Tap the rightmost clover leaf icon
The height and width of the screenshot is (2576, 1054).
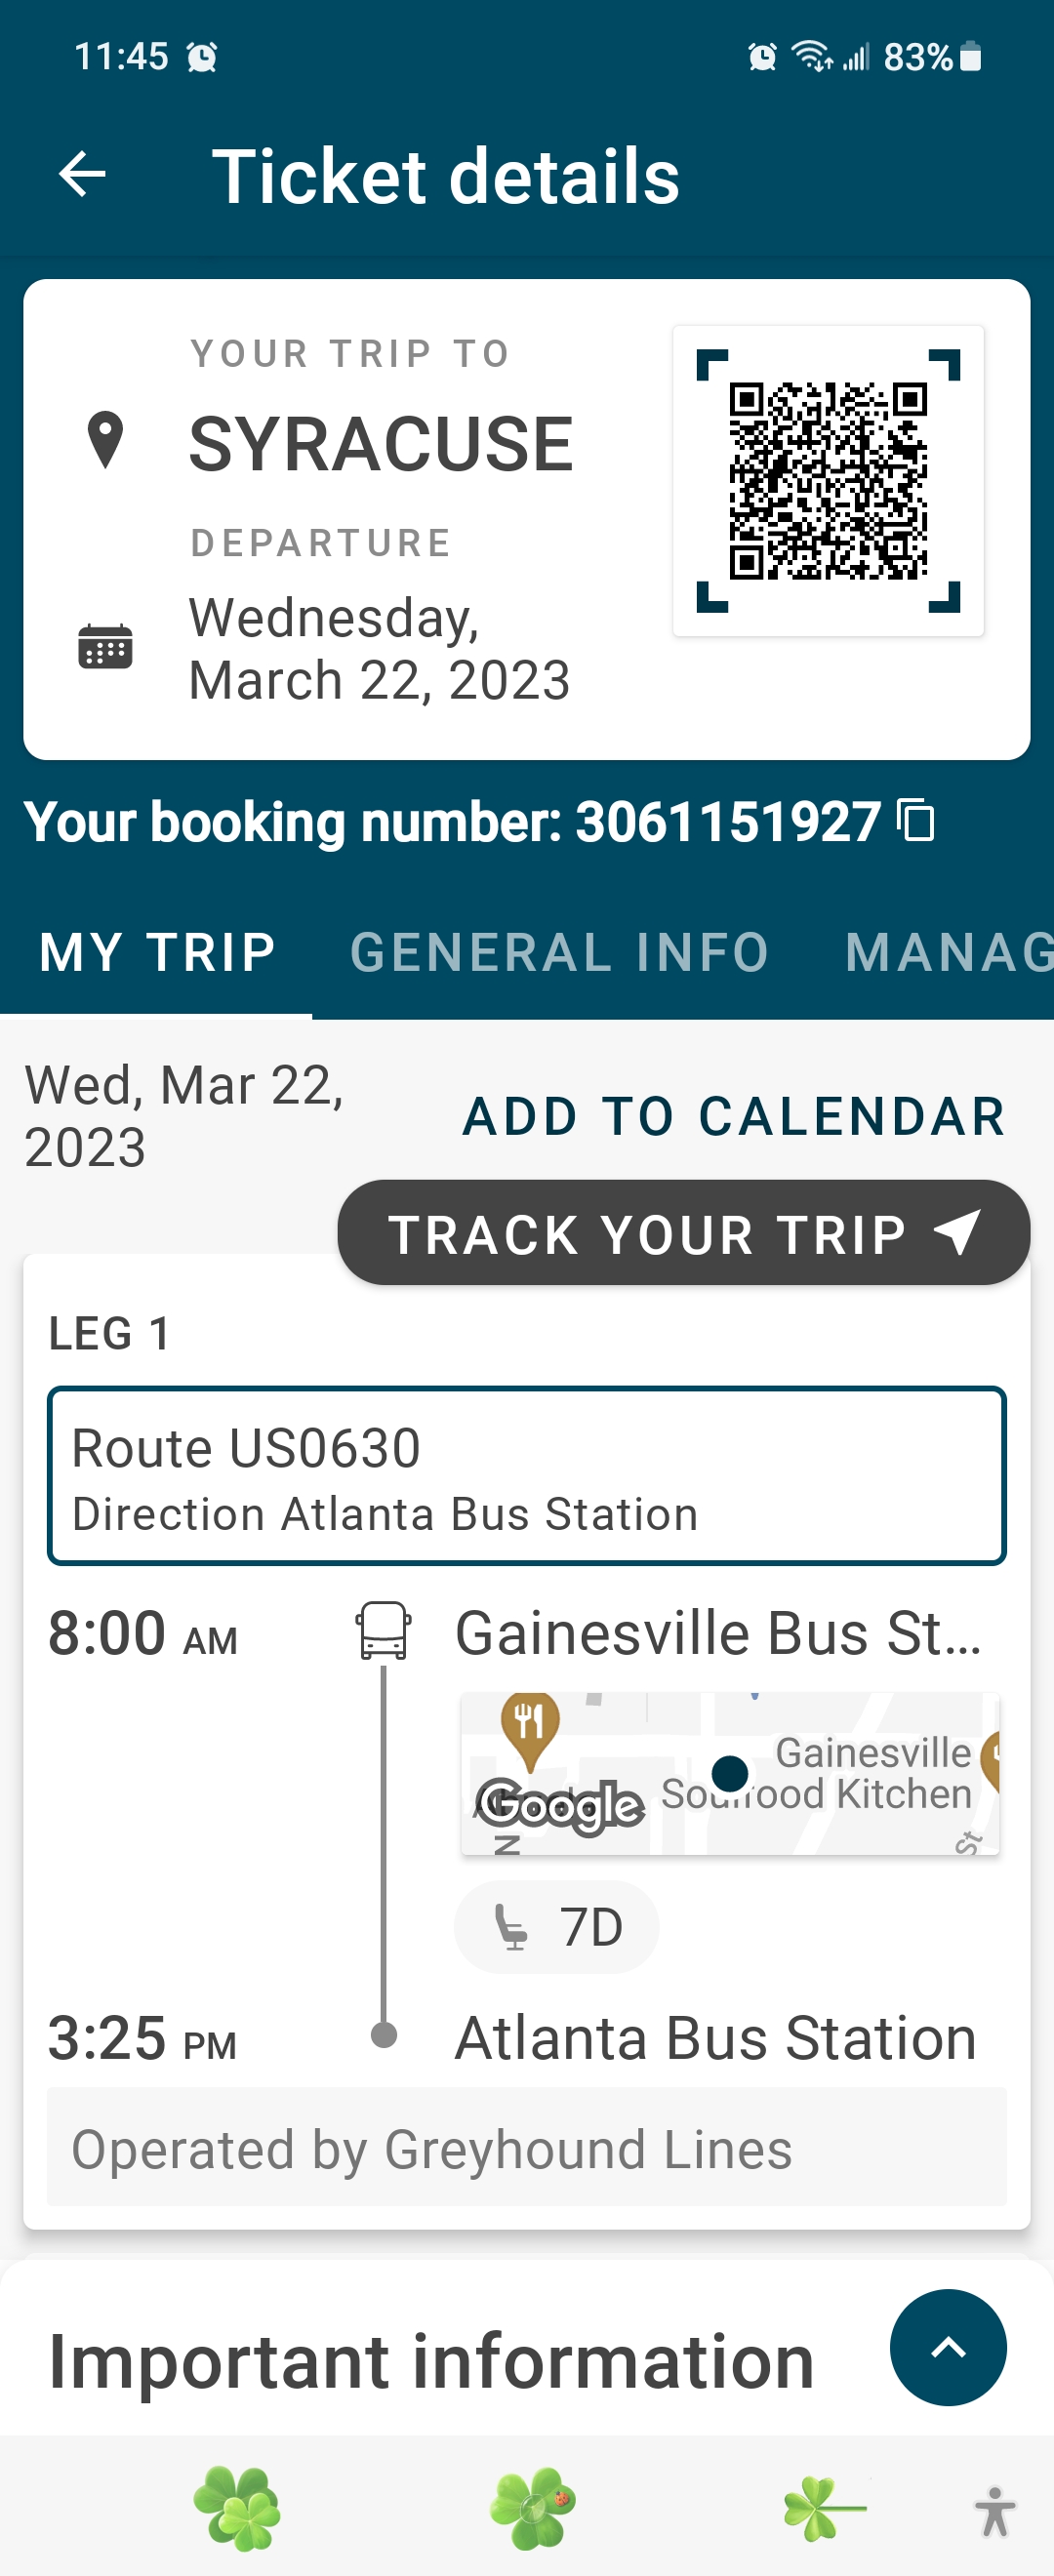click(x=822, y=2508)
